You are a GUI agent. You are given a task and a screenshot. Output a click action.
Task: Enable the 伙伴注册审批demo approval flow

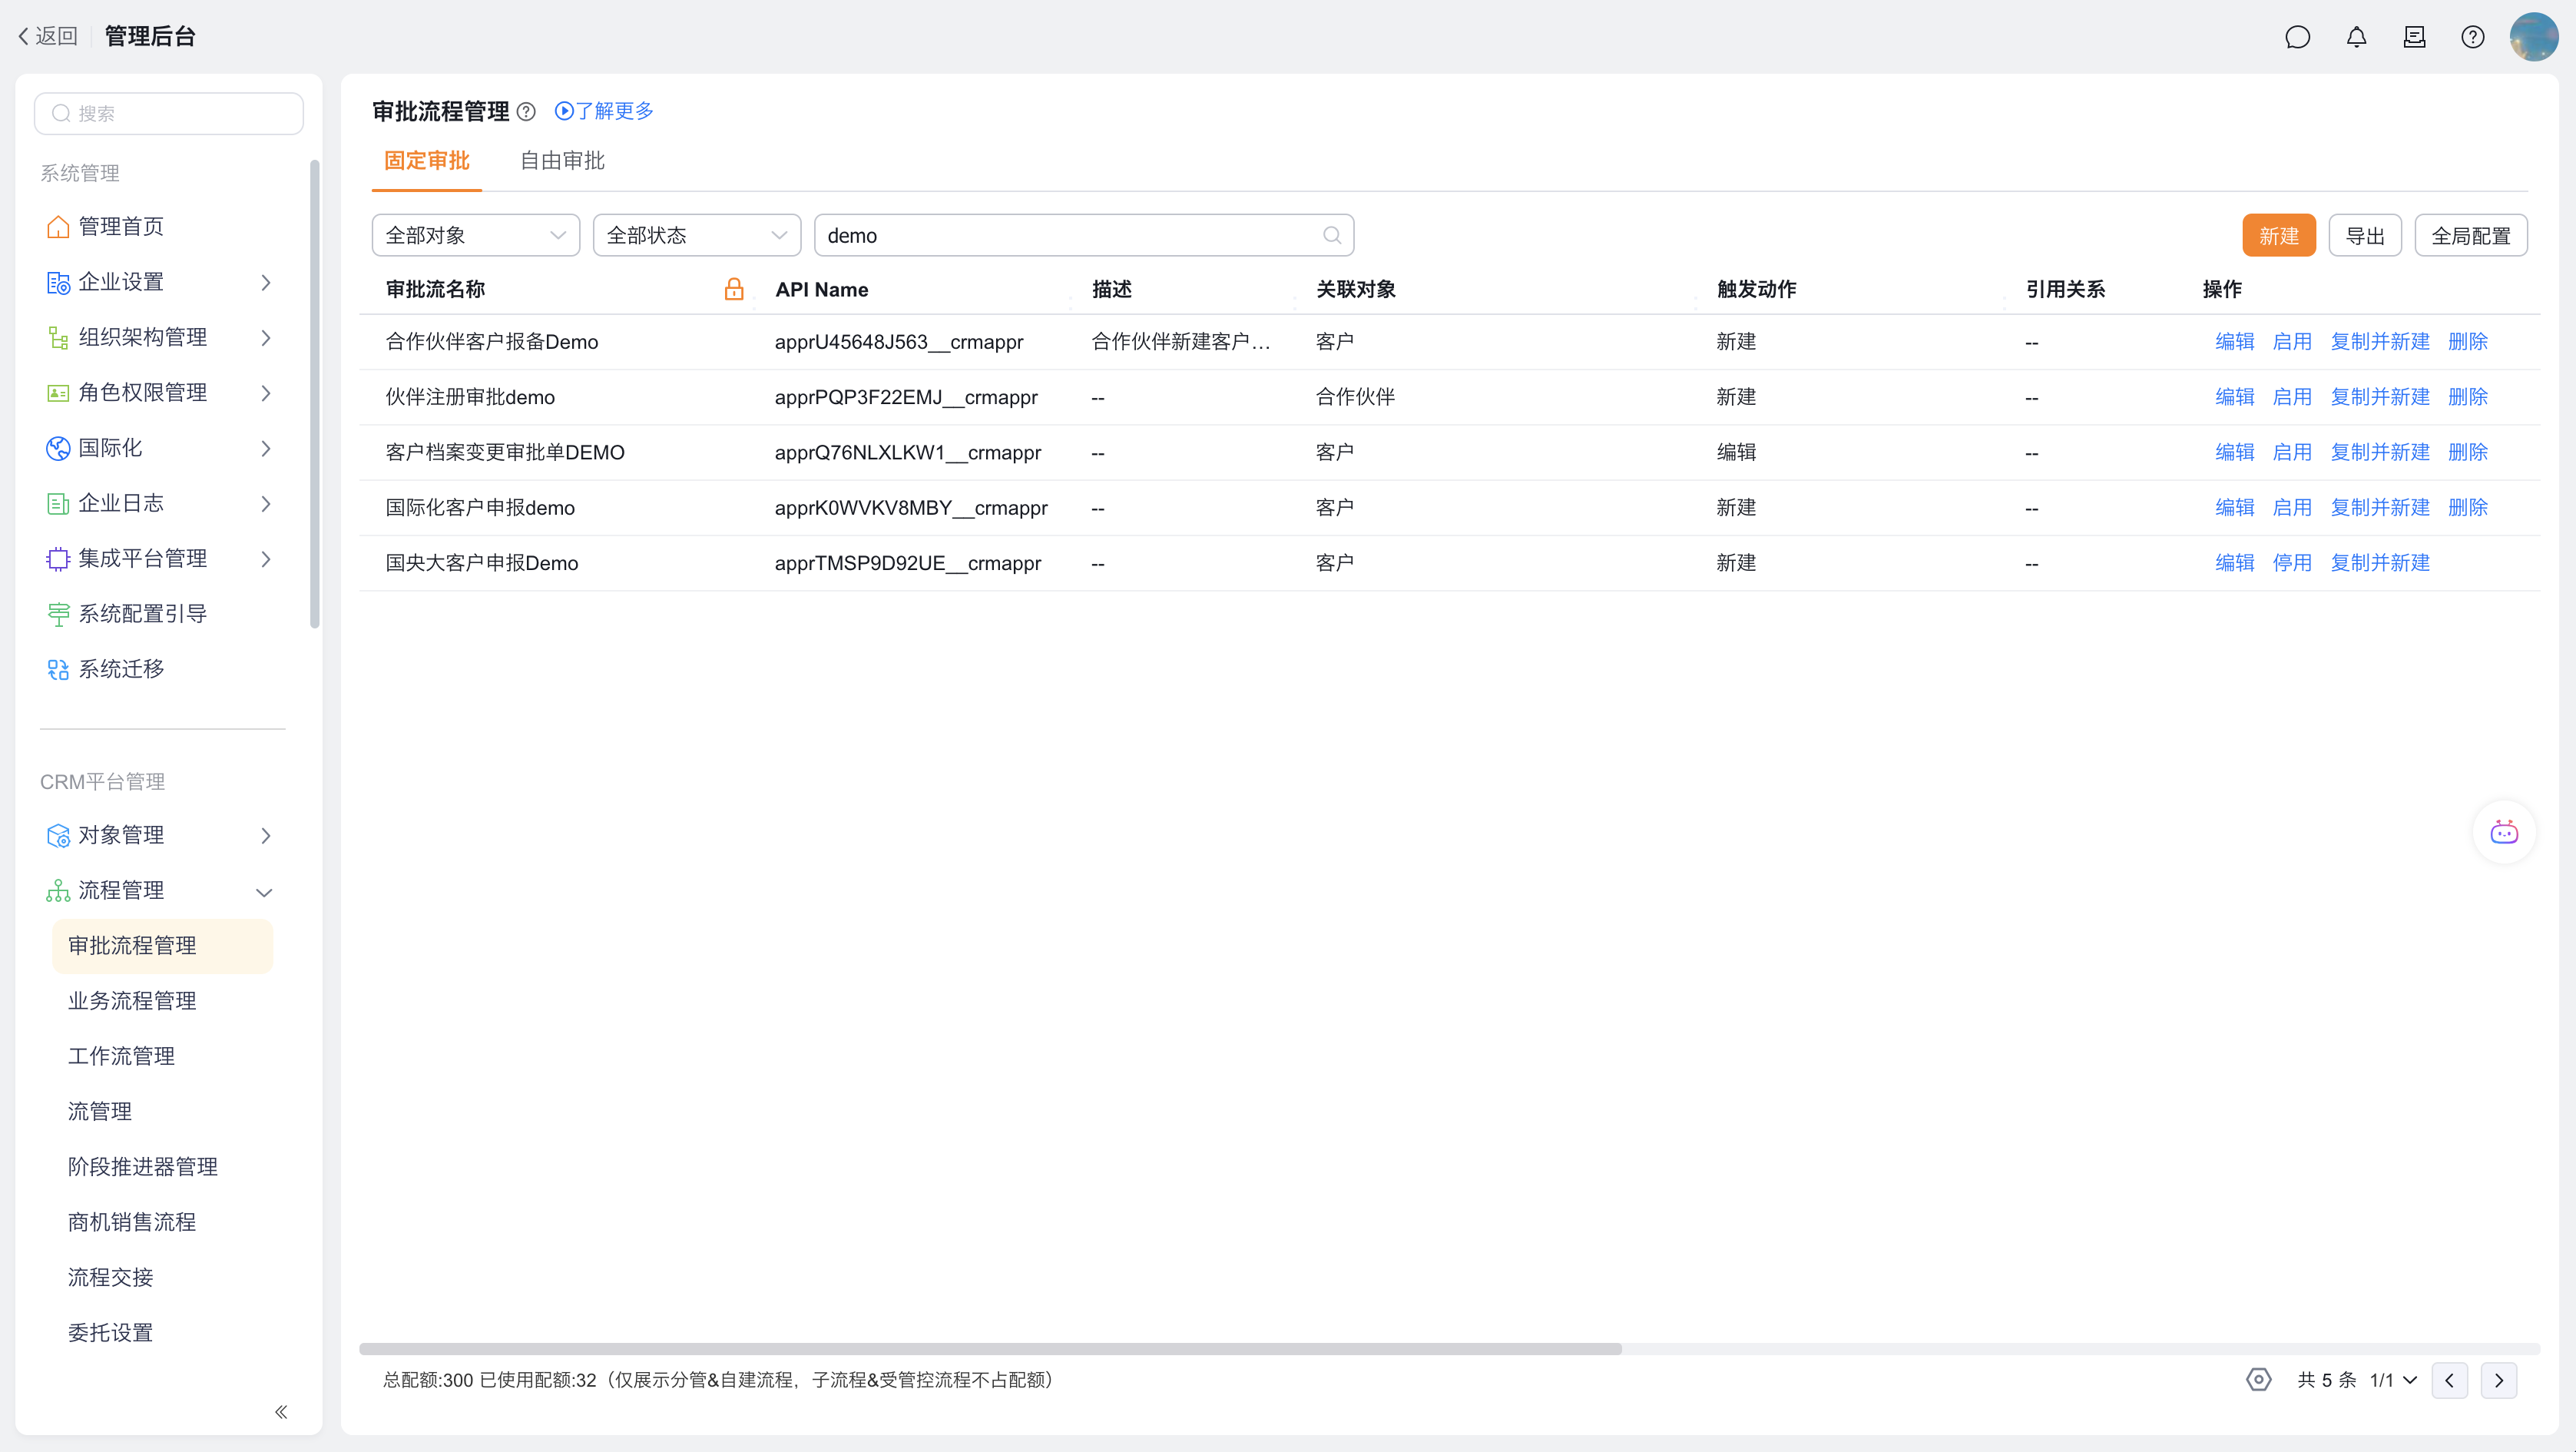click(x=2291, y=397)
